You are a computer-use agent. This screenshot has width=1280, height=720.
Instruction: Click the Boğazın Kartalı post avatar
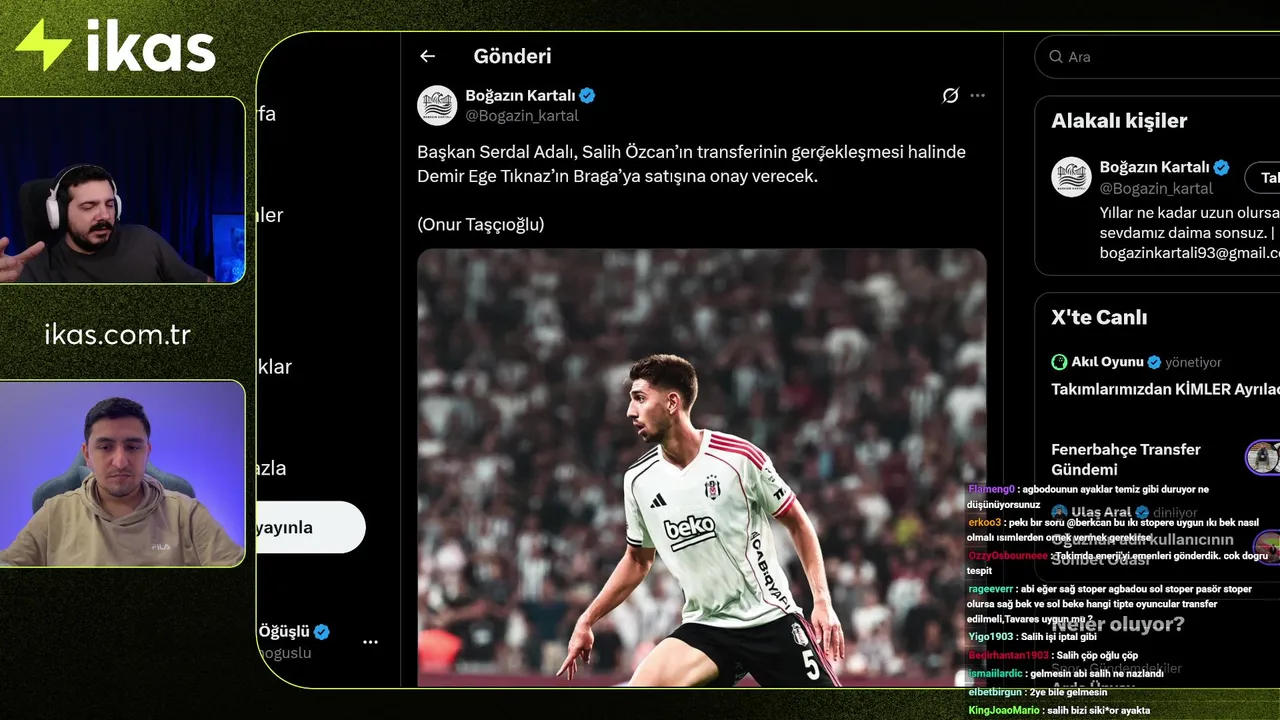[437, 105]
